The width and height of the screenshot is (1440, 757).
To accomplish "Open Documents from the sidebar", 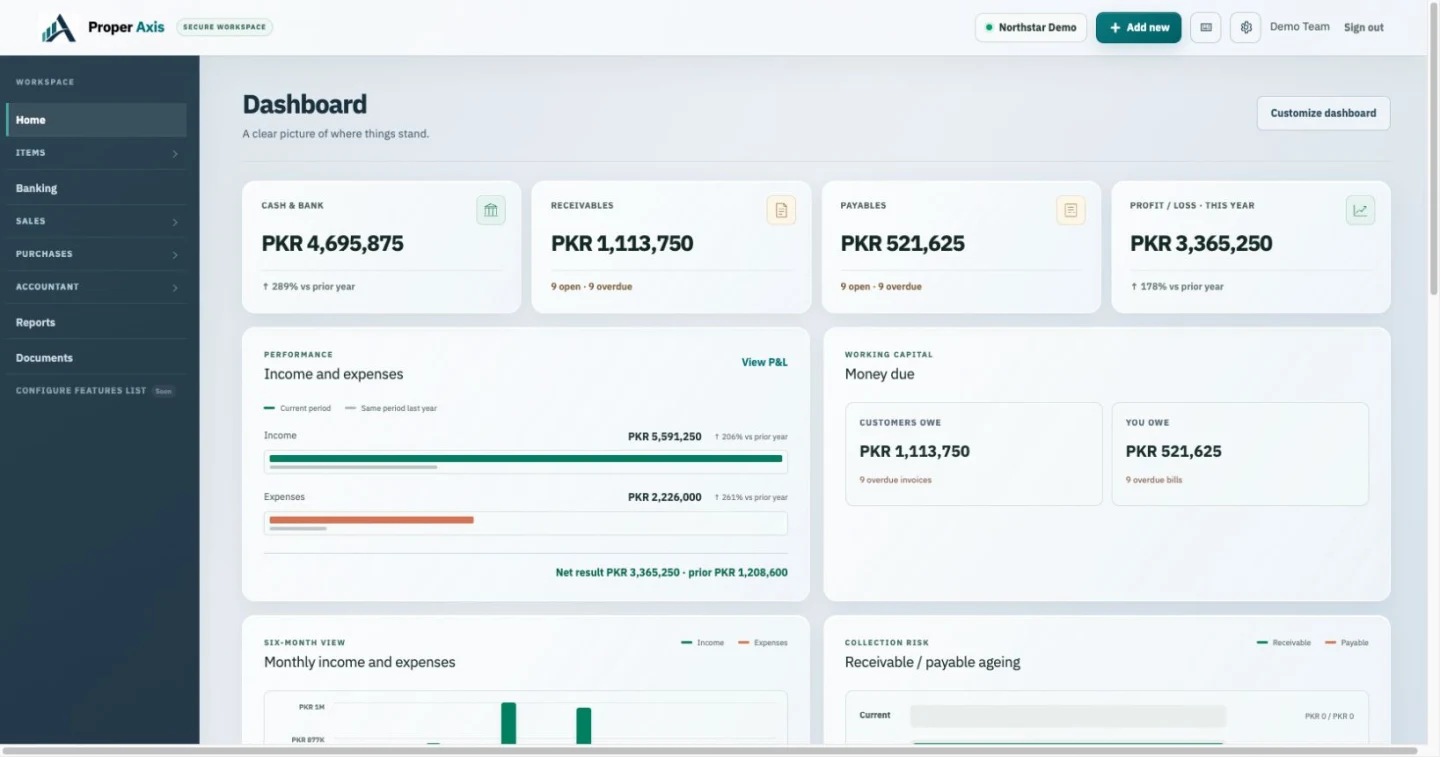I will (96, 357).
